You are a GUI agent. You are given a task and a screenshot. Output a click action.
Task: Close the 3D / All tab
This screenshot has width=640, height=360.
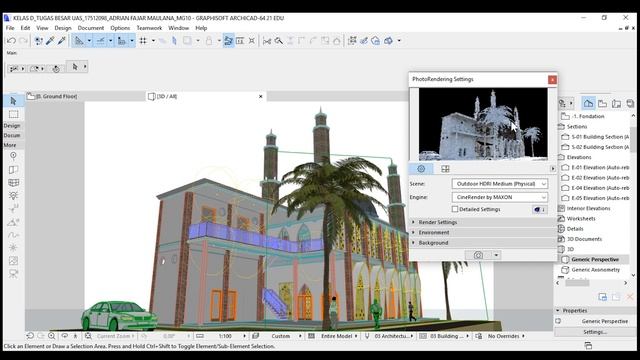tap(260, 96)
